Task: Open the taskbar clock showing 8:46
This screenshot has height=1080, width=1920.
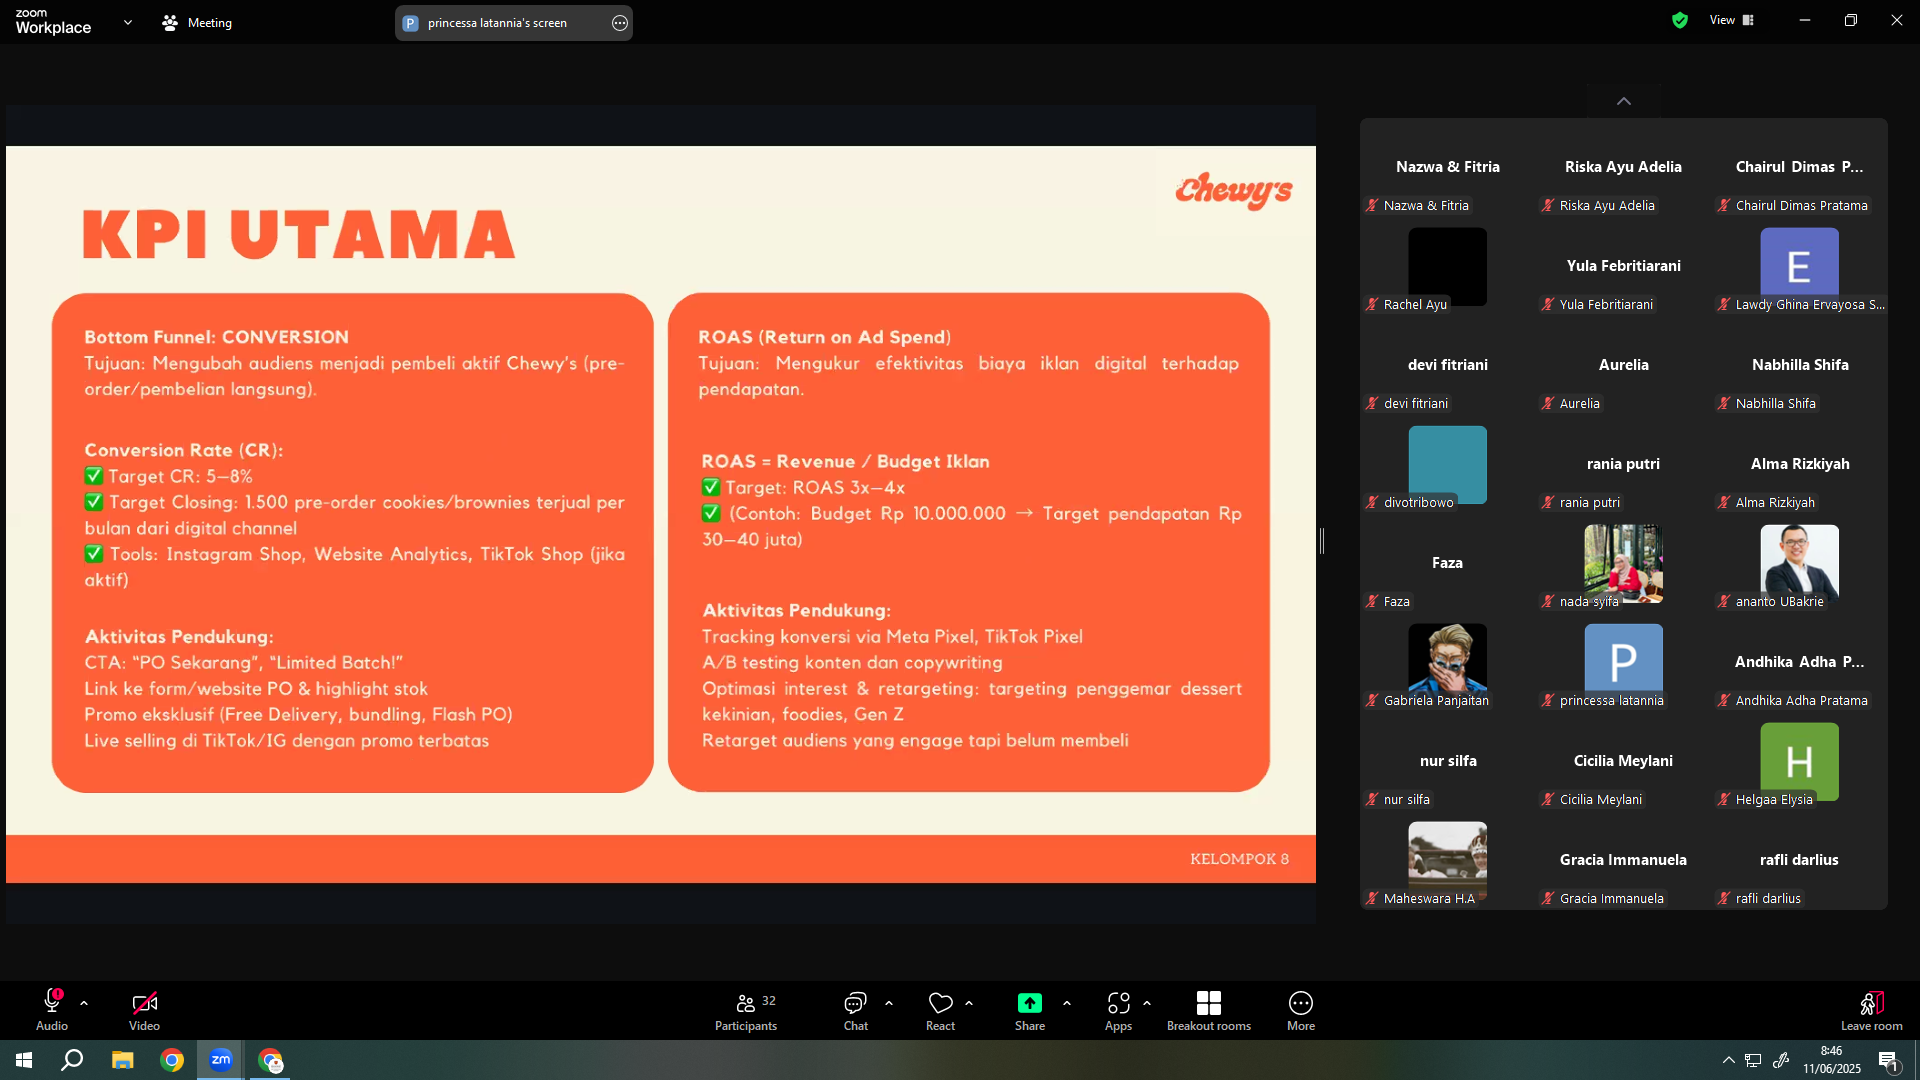Action: point(1832,1060)
